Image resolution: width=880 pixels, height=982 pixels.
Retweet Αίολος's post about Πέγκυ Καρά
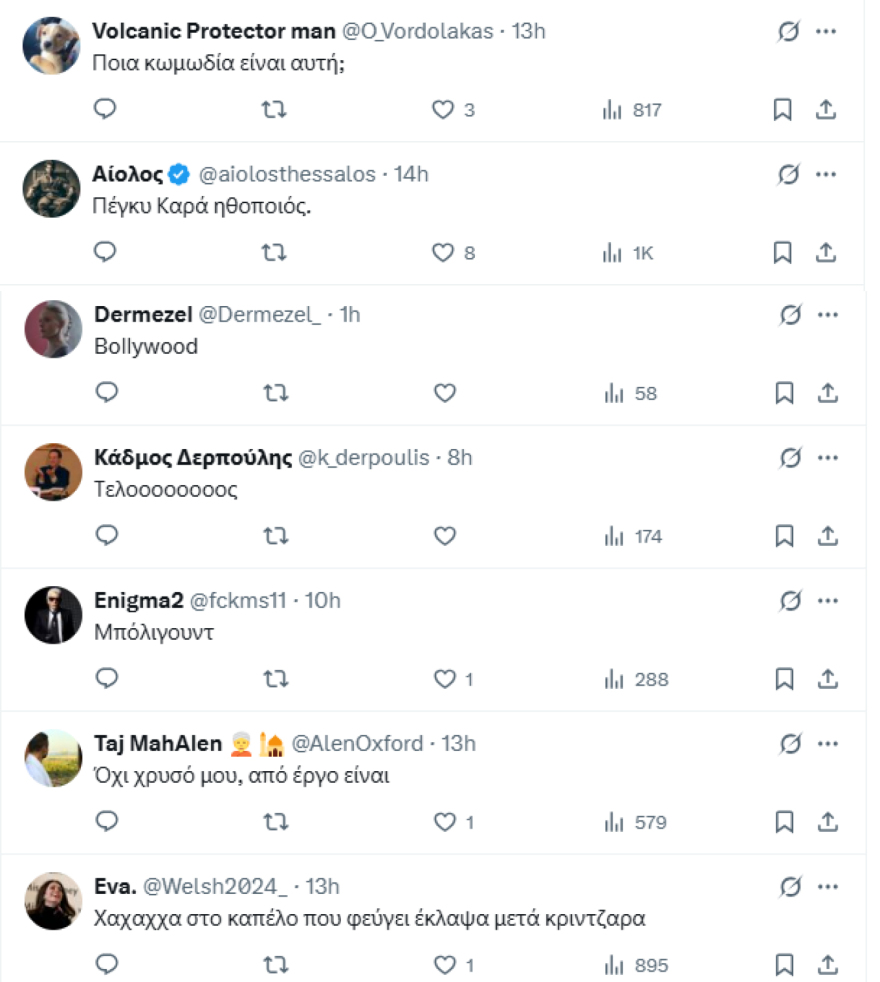point(273,252)
